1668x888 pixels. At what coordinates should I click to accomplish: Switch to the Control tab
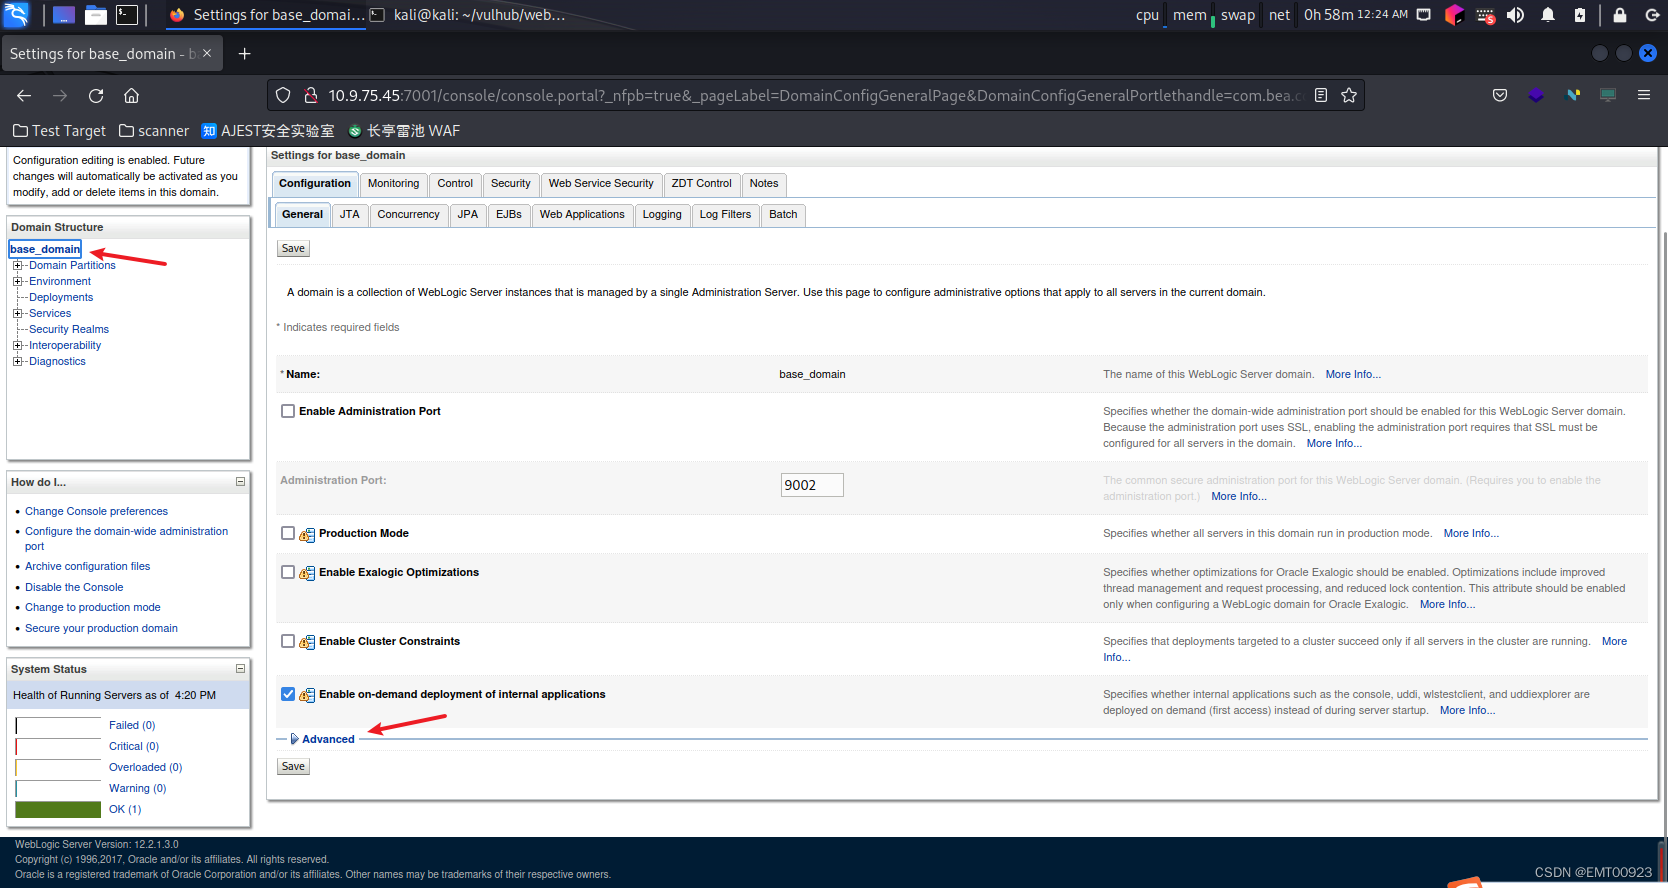point(455,184)
